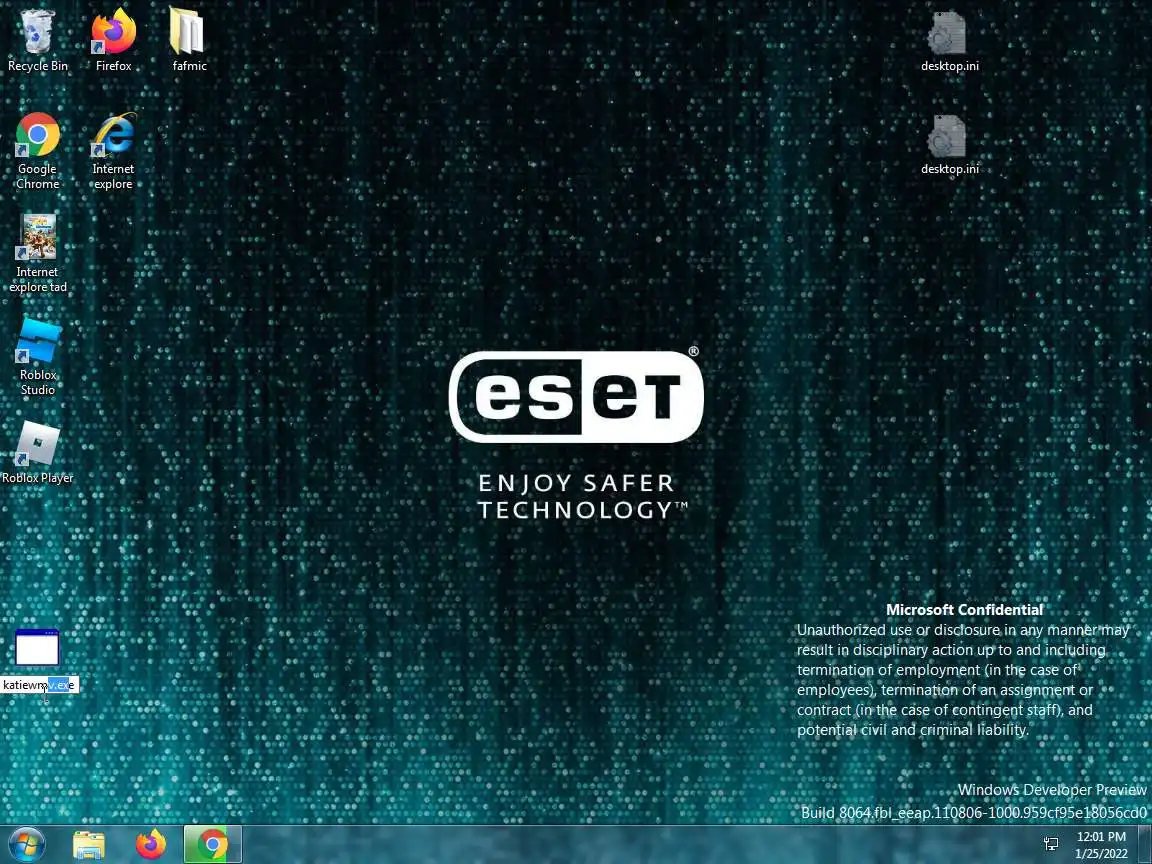The width and height of the screenshot is (1152, 864).
Task: Open the clock showing 12:01 PM
Action: click(1101, 845)
